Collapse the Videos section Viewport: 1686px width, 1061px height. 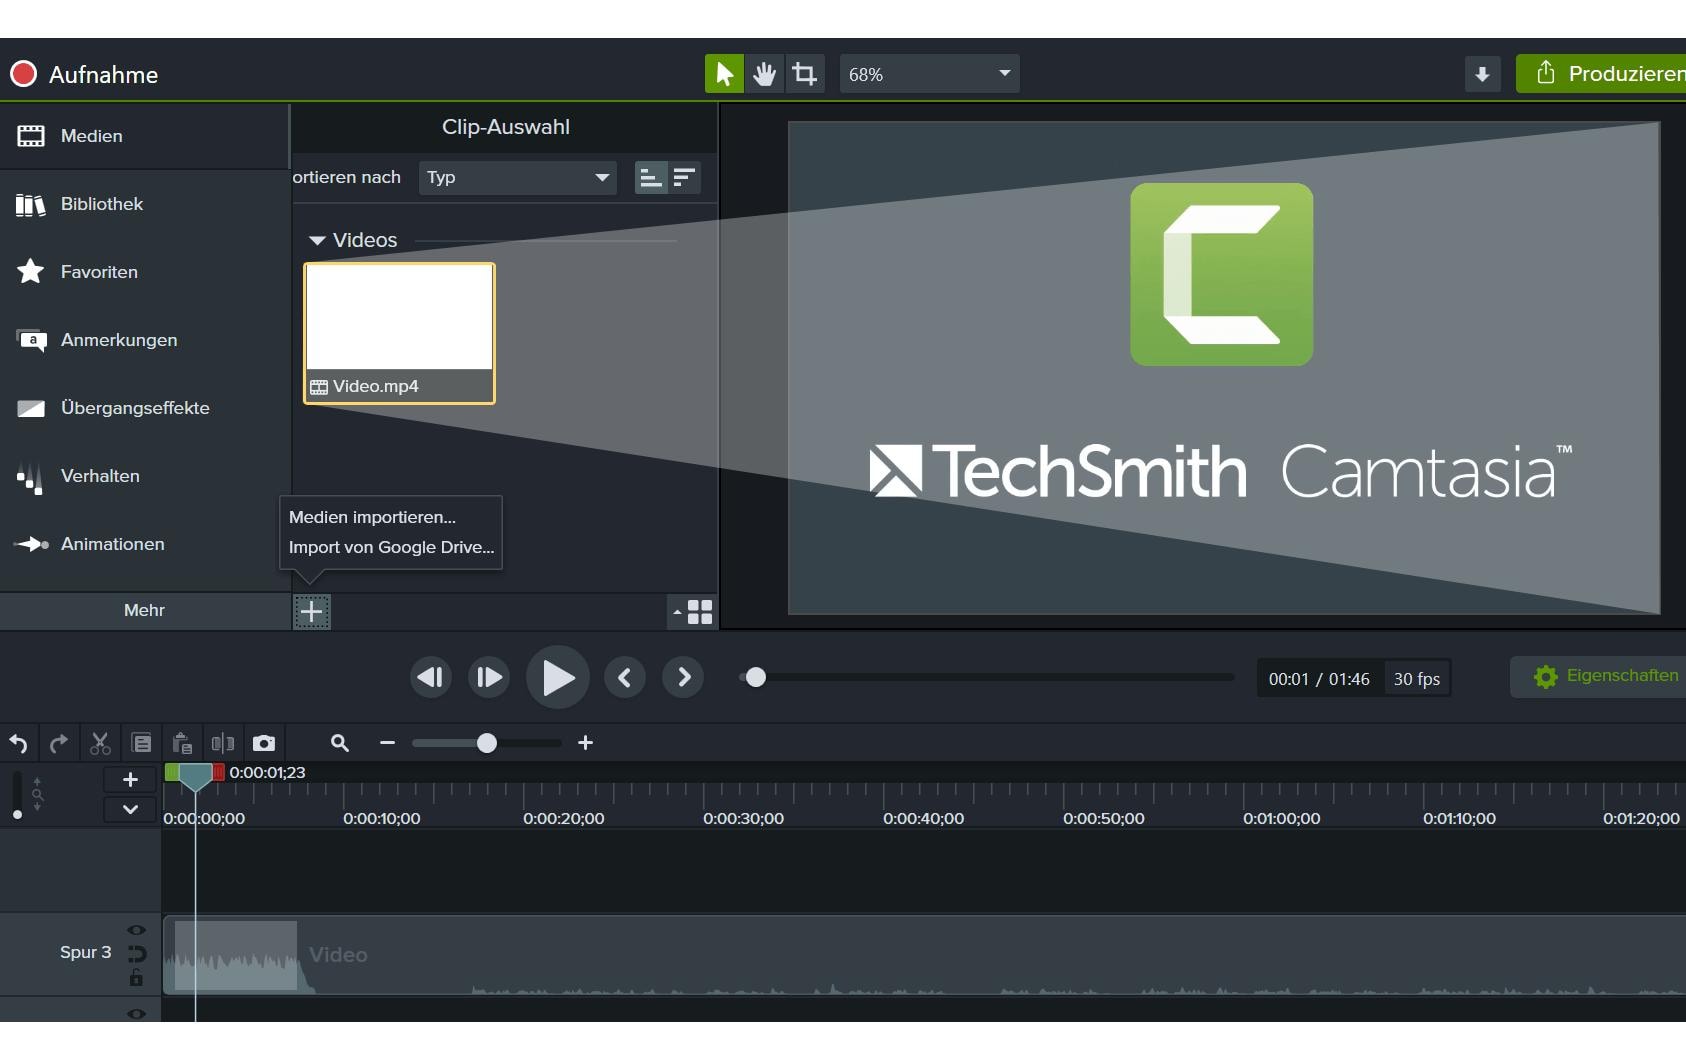pos(318,240)
